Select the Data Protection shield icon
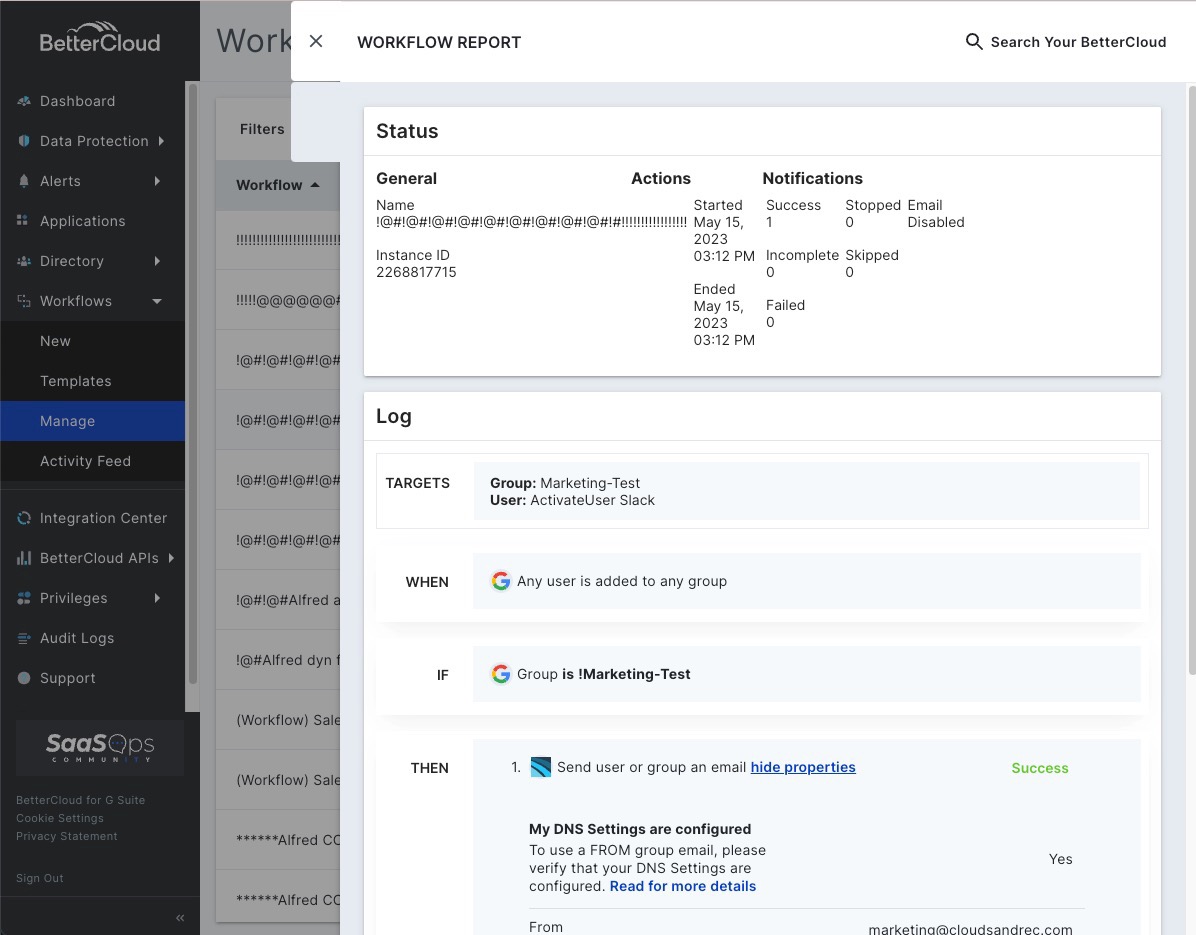The height and width of the screenshot is (935, 1196). pyautogui.click(x=22, y=141)
